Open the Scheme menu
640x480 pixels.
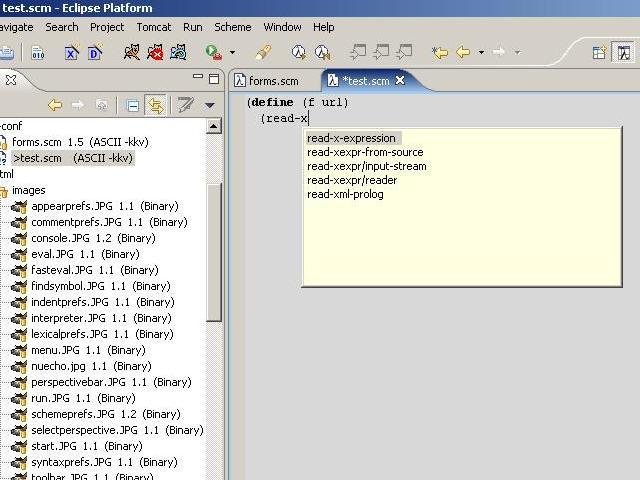(233, 27)
